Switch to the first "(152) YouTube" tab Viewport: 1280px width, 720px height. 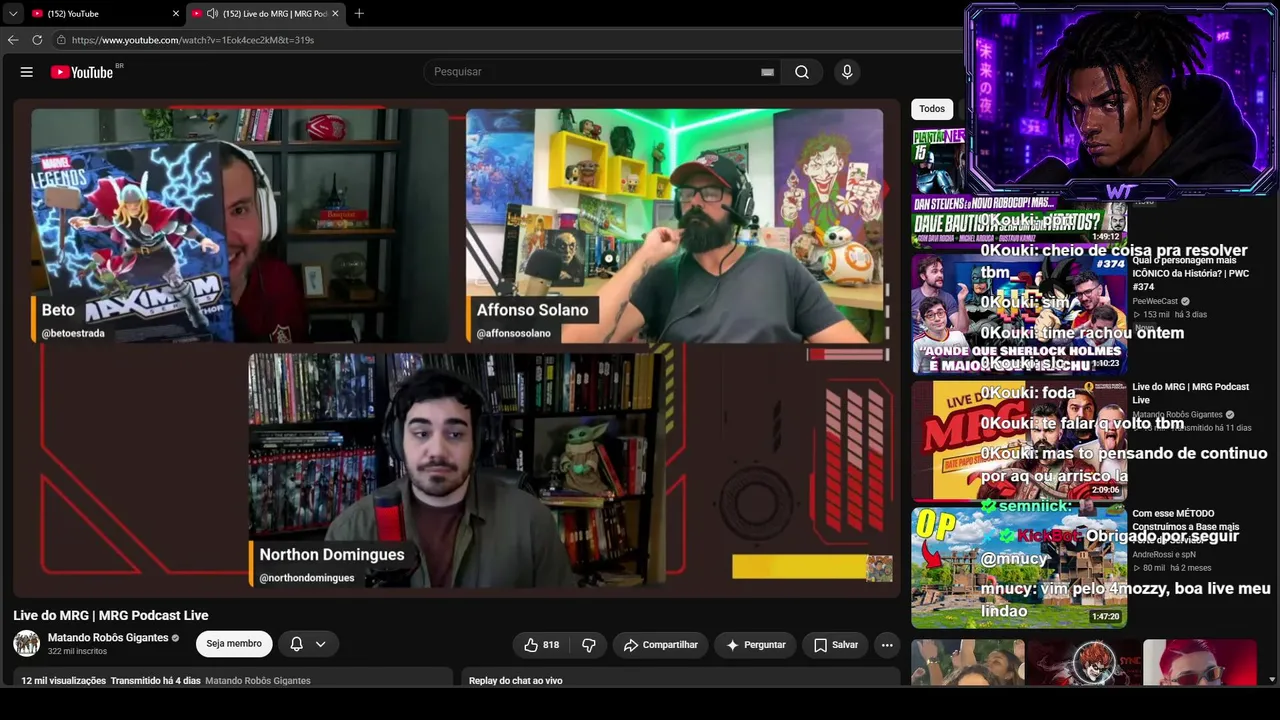(104, 14)
